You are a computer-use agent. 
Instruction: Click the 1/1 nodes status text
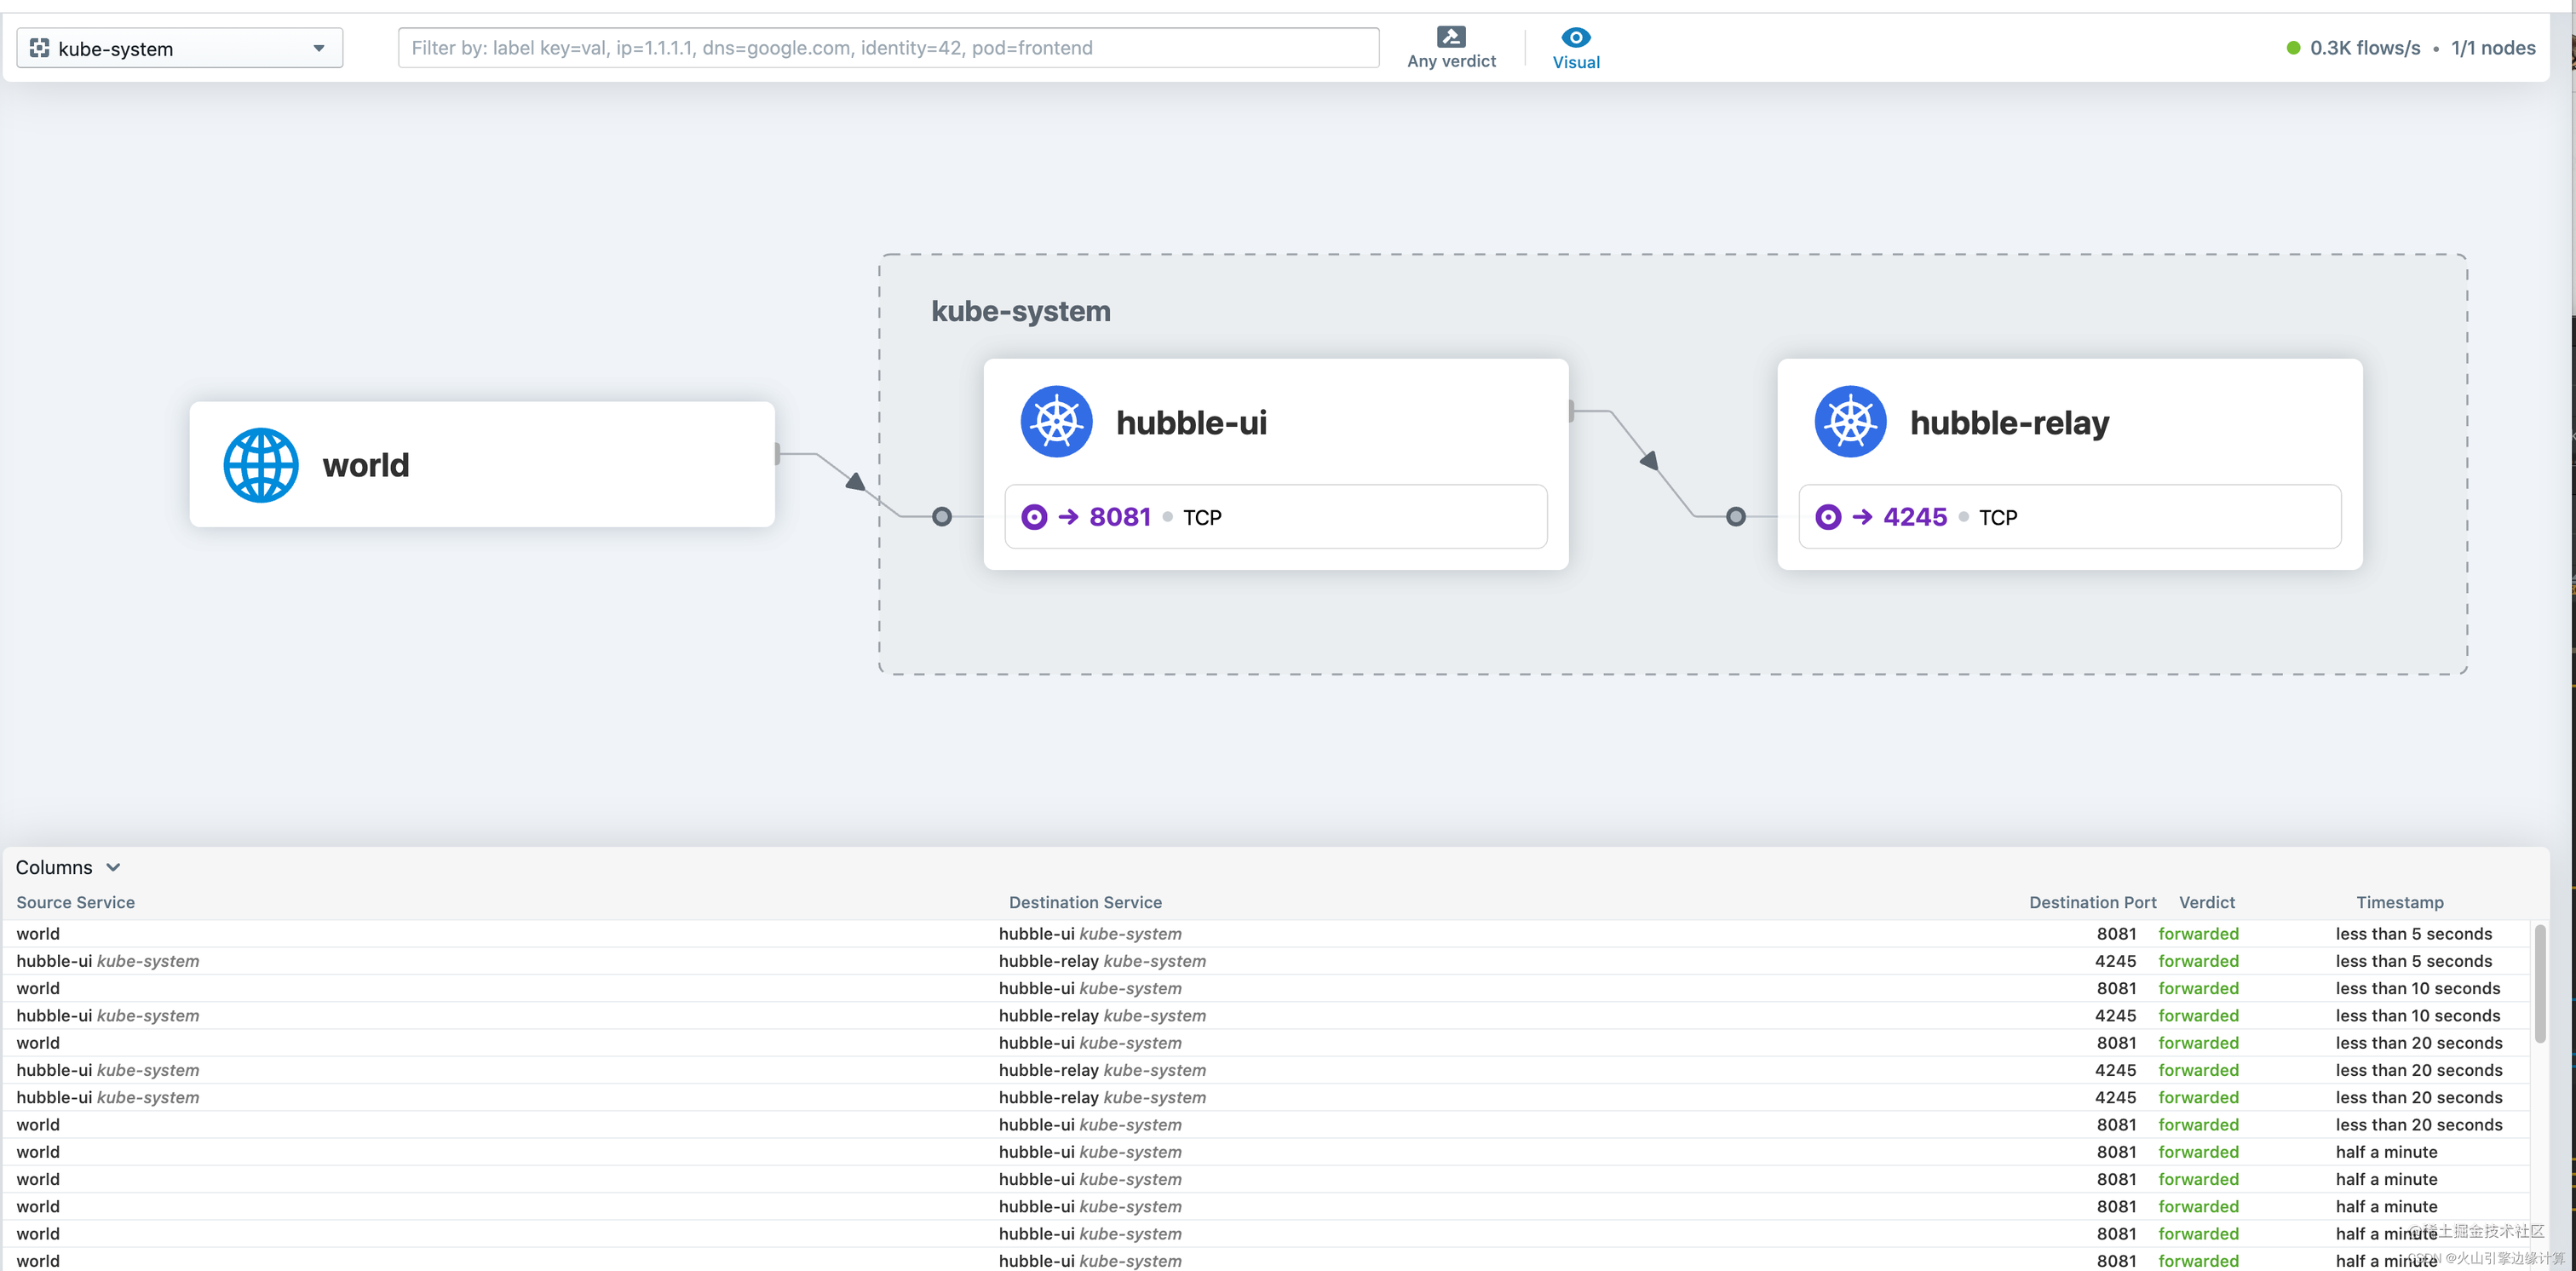click(x=2493, y=48)
